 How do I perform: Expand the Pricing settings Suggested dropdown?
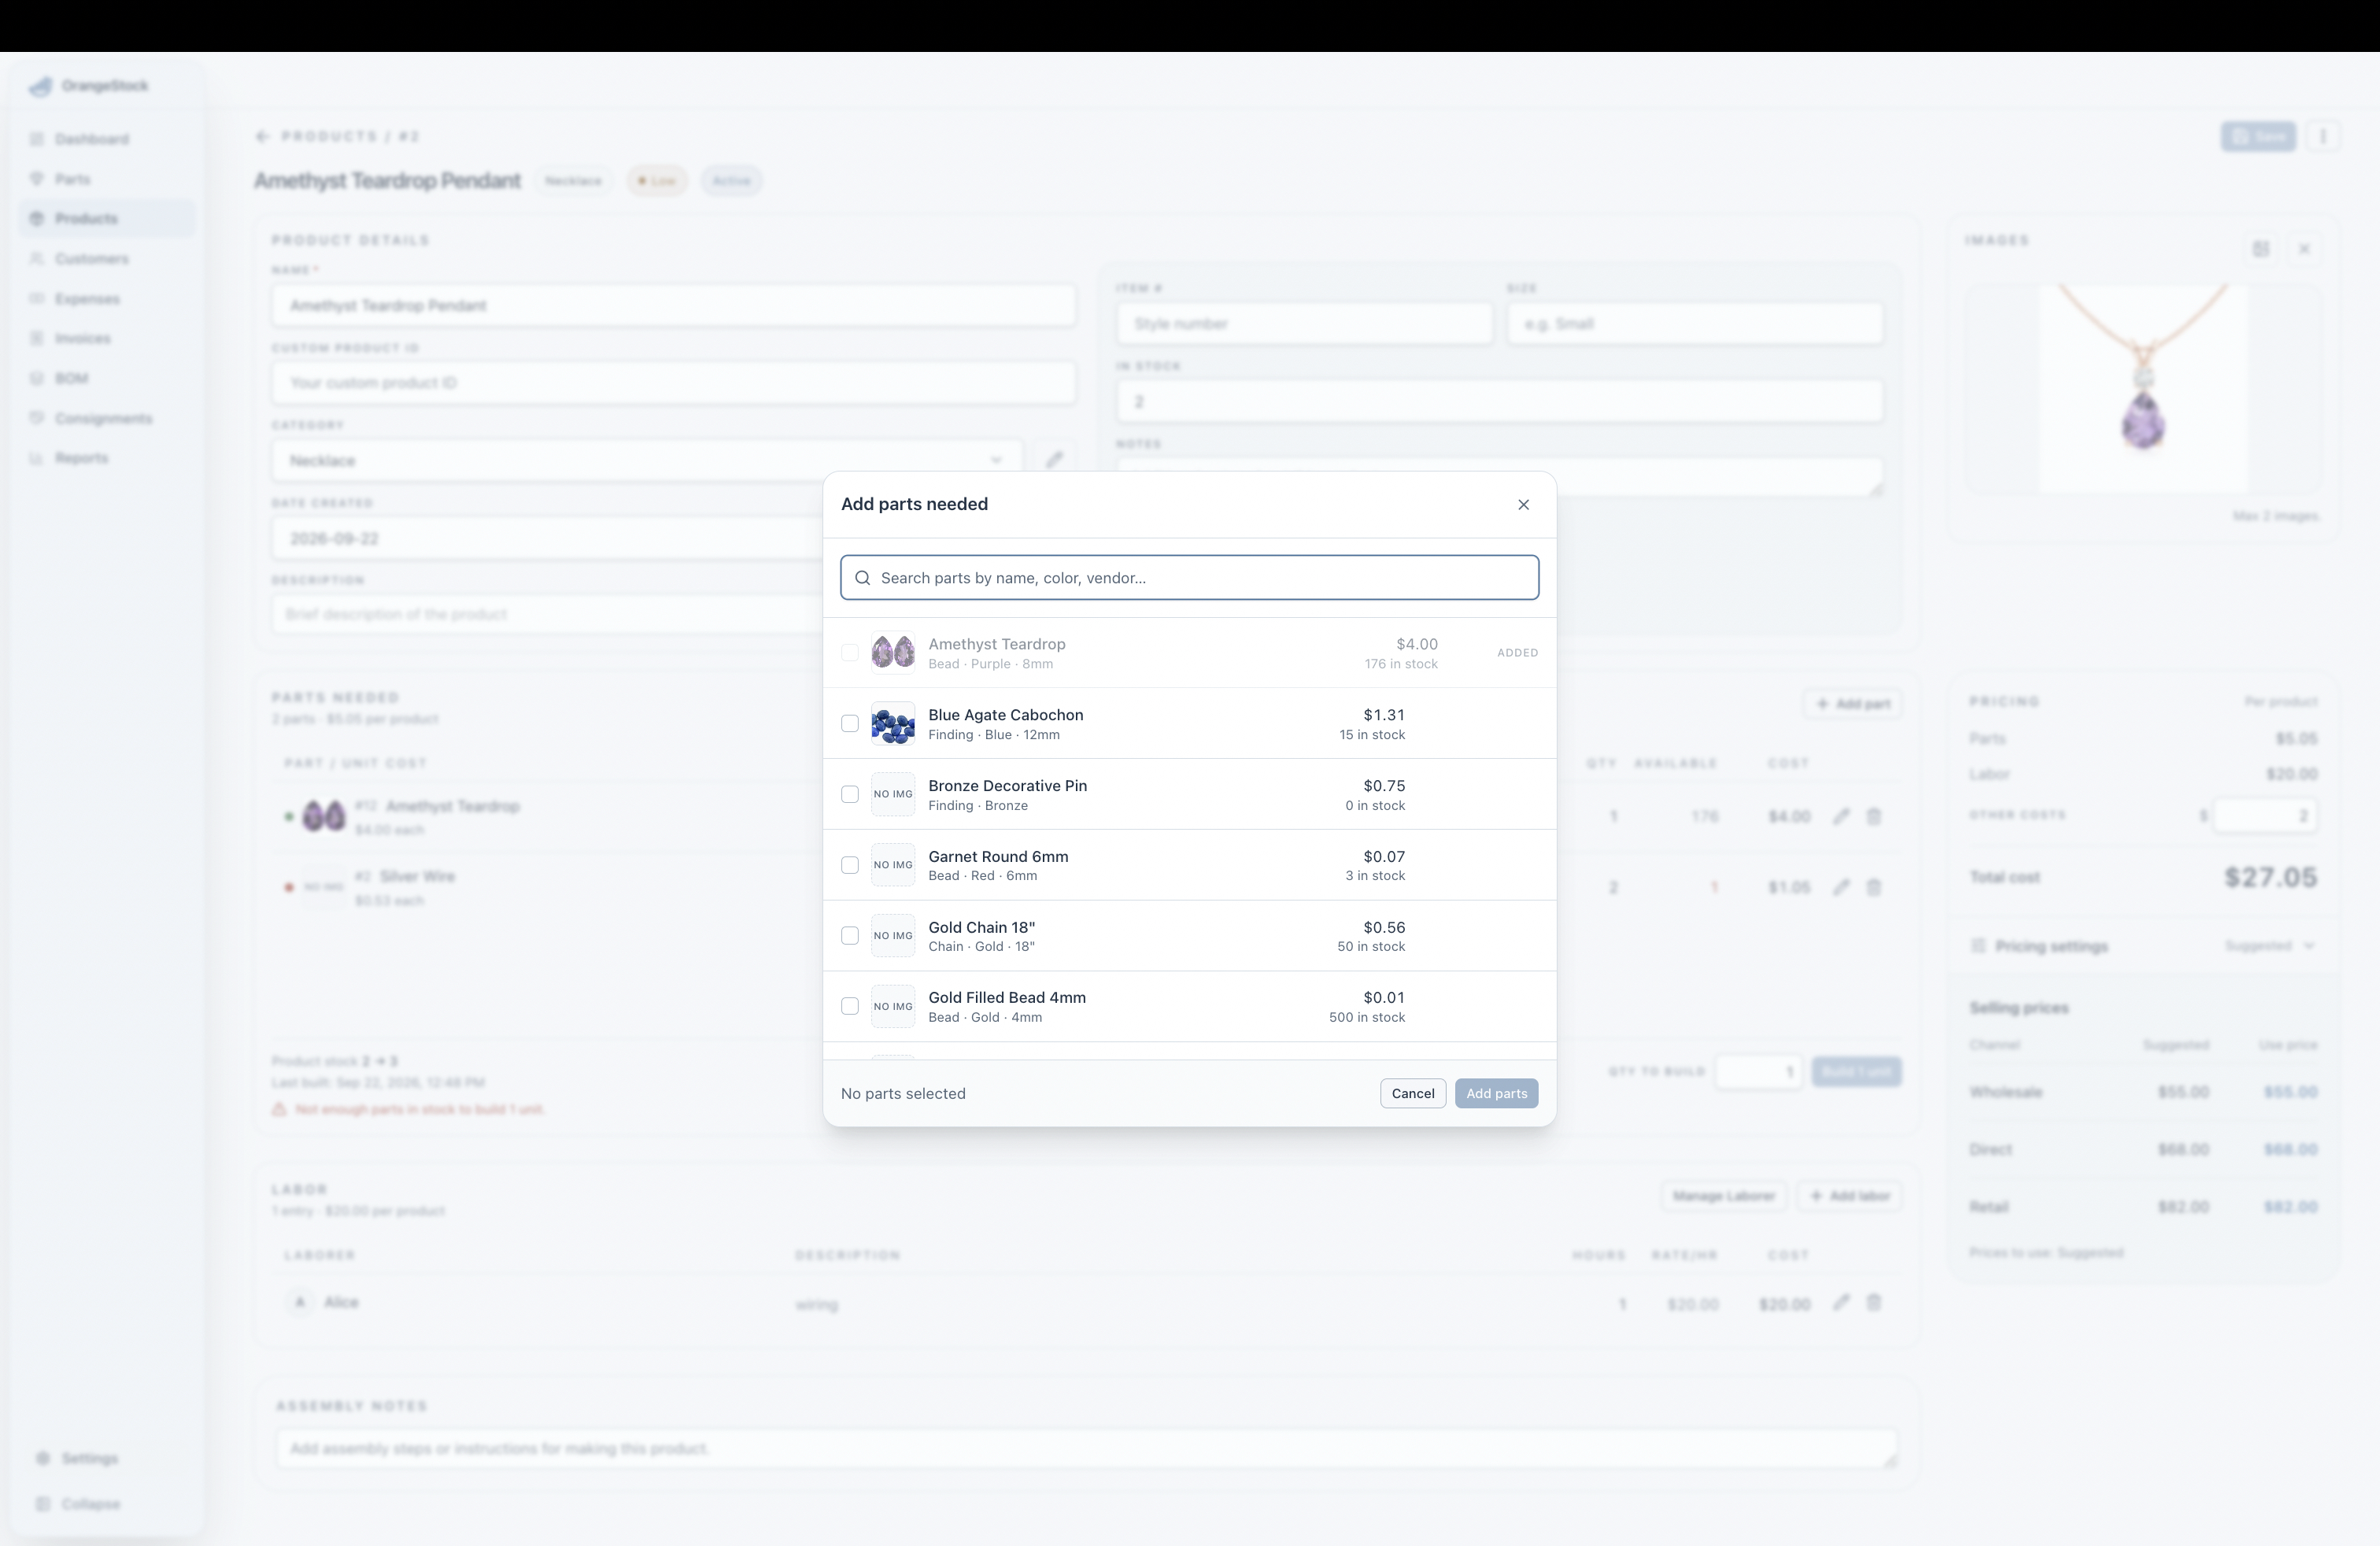coord(2270,946)
